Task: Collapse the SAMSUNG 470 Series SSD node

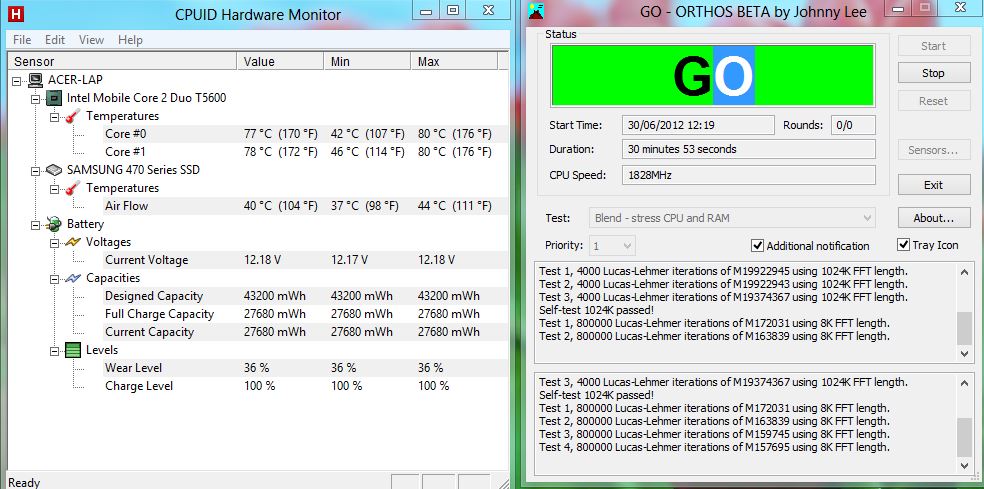Action: (35, 171)
